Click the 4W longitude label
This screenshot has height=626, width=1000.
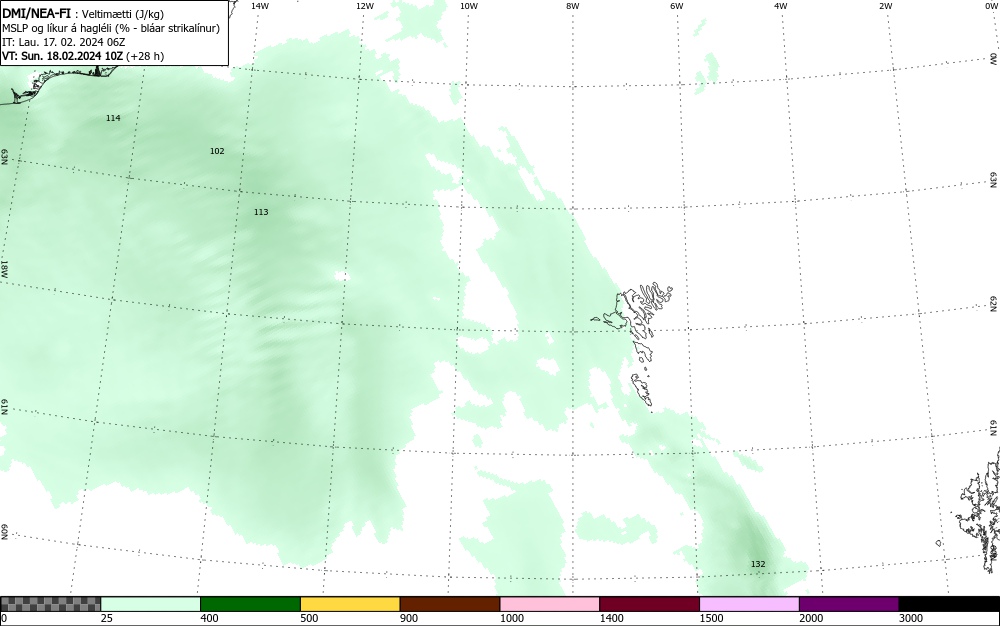point(781,6)
